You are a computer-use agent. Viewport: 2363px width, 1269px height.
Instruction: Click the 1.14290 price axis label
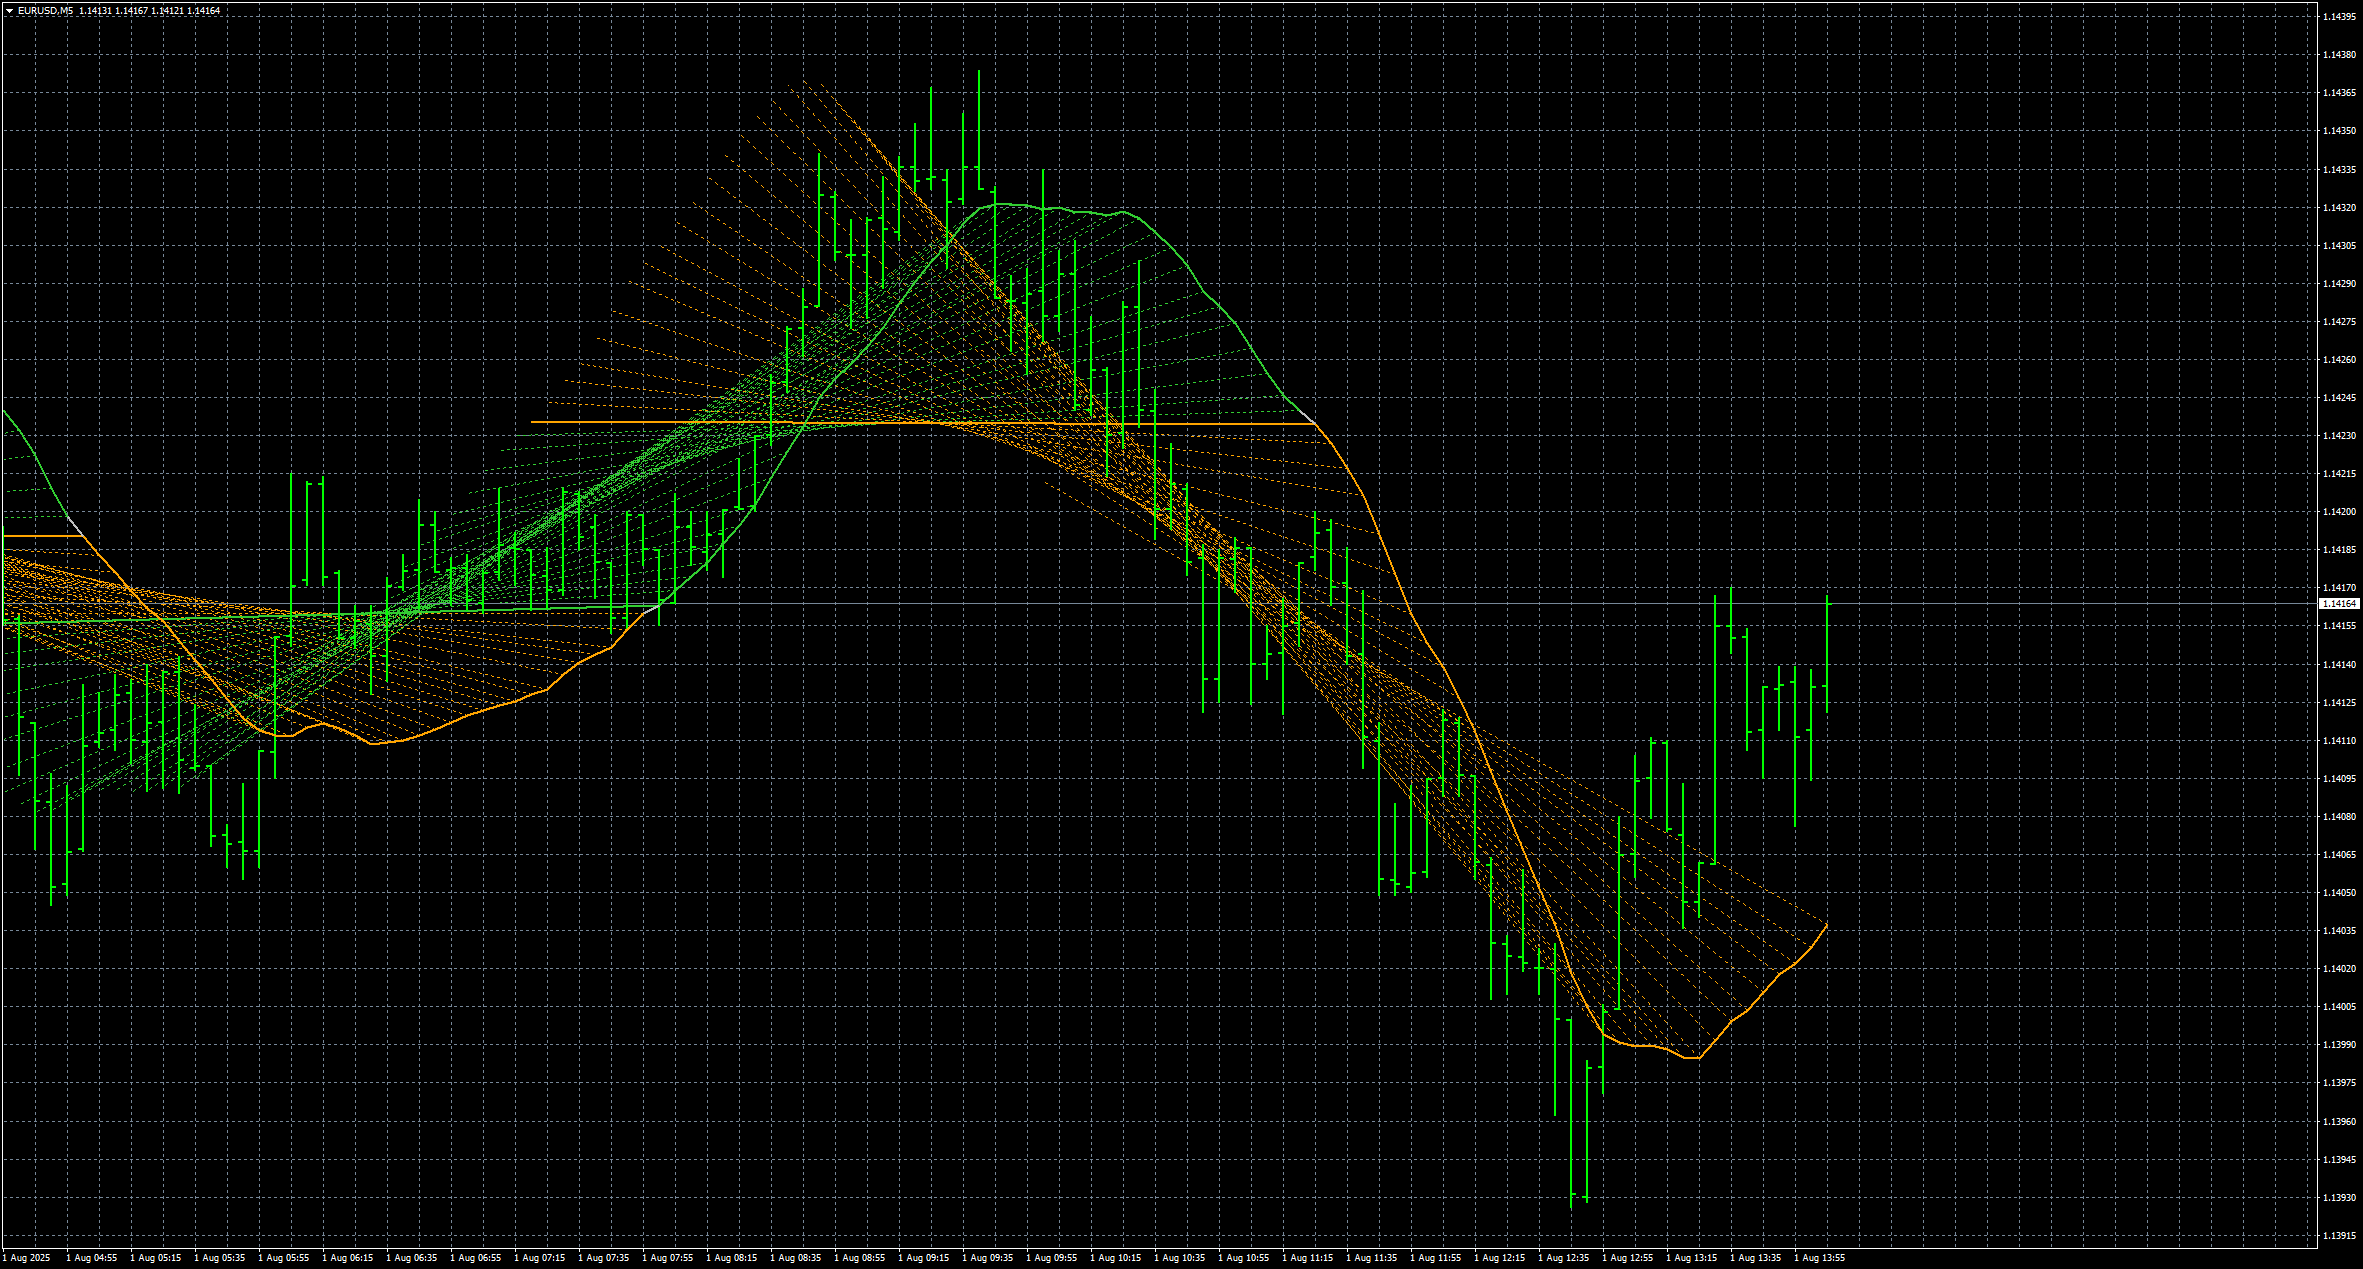pyautogui.click(x=2339, y=284)
